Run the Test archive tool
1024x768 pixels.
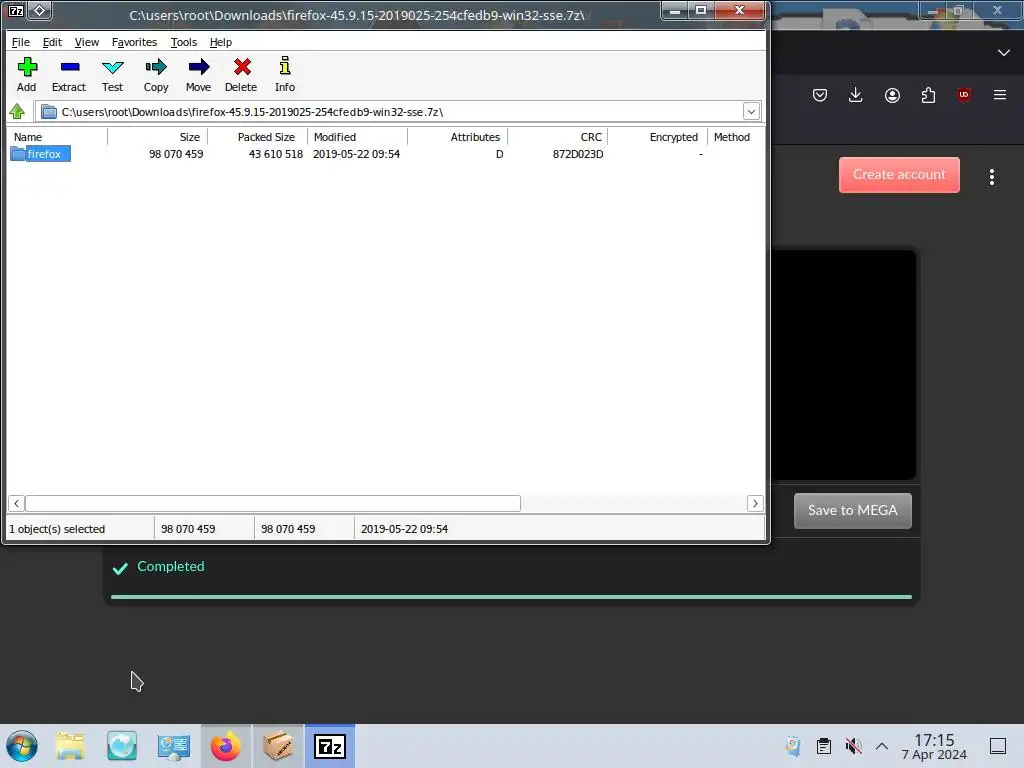point(112,74)
